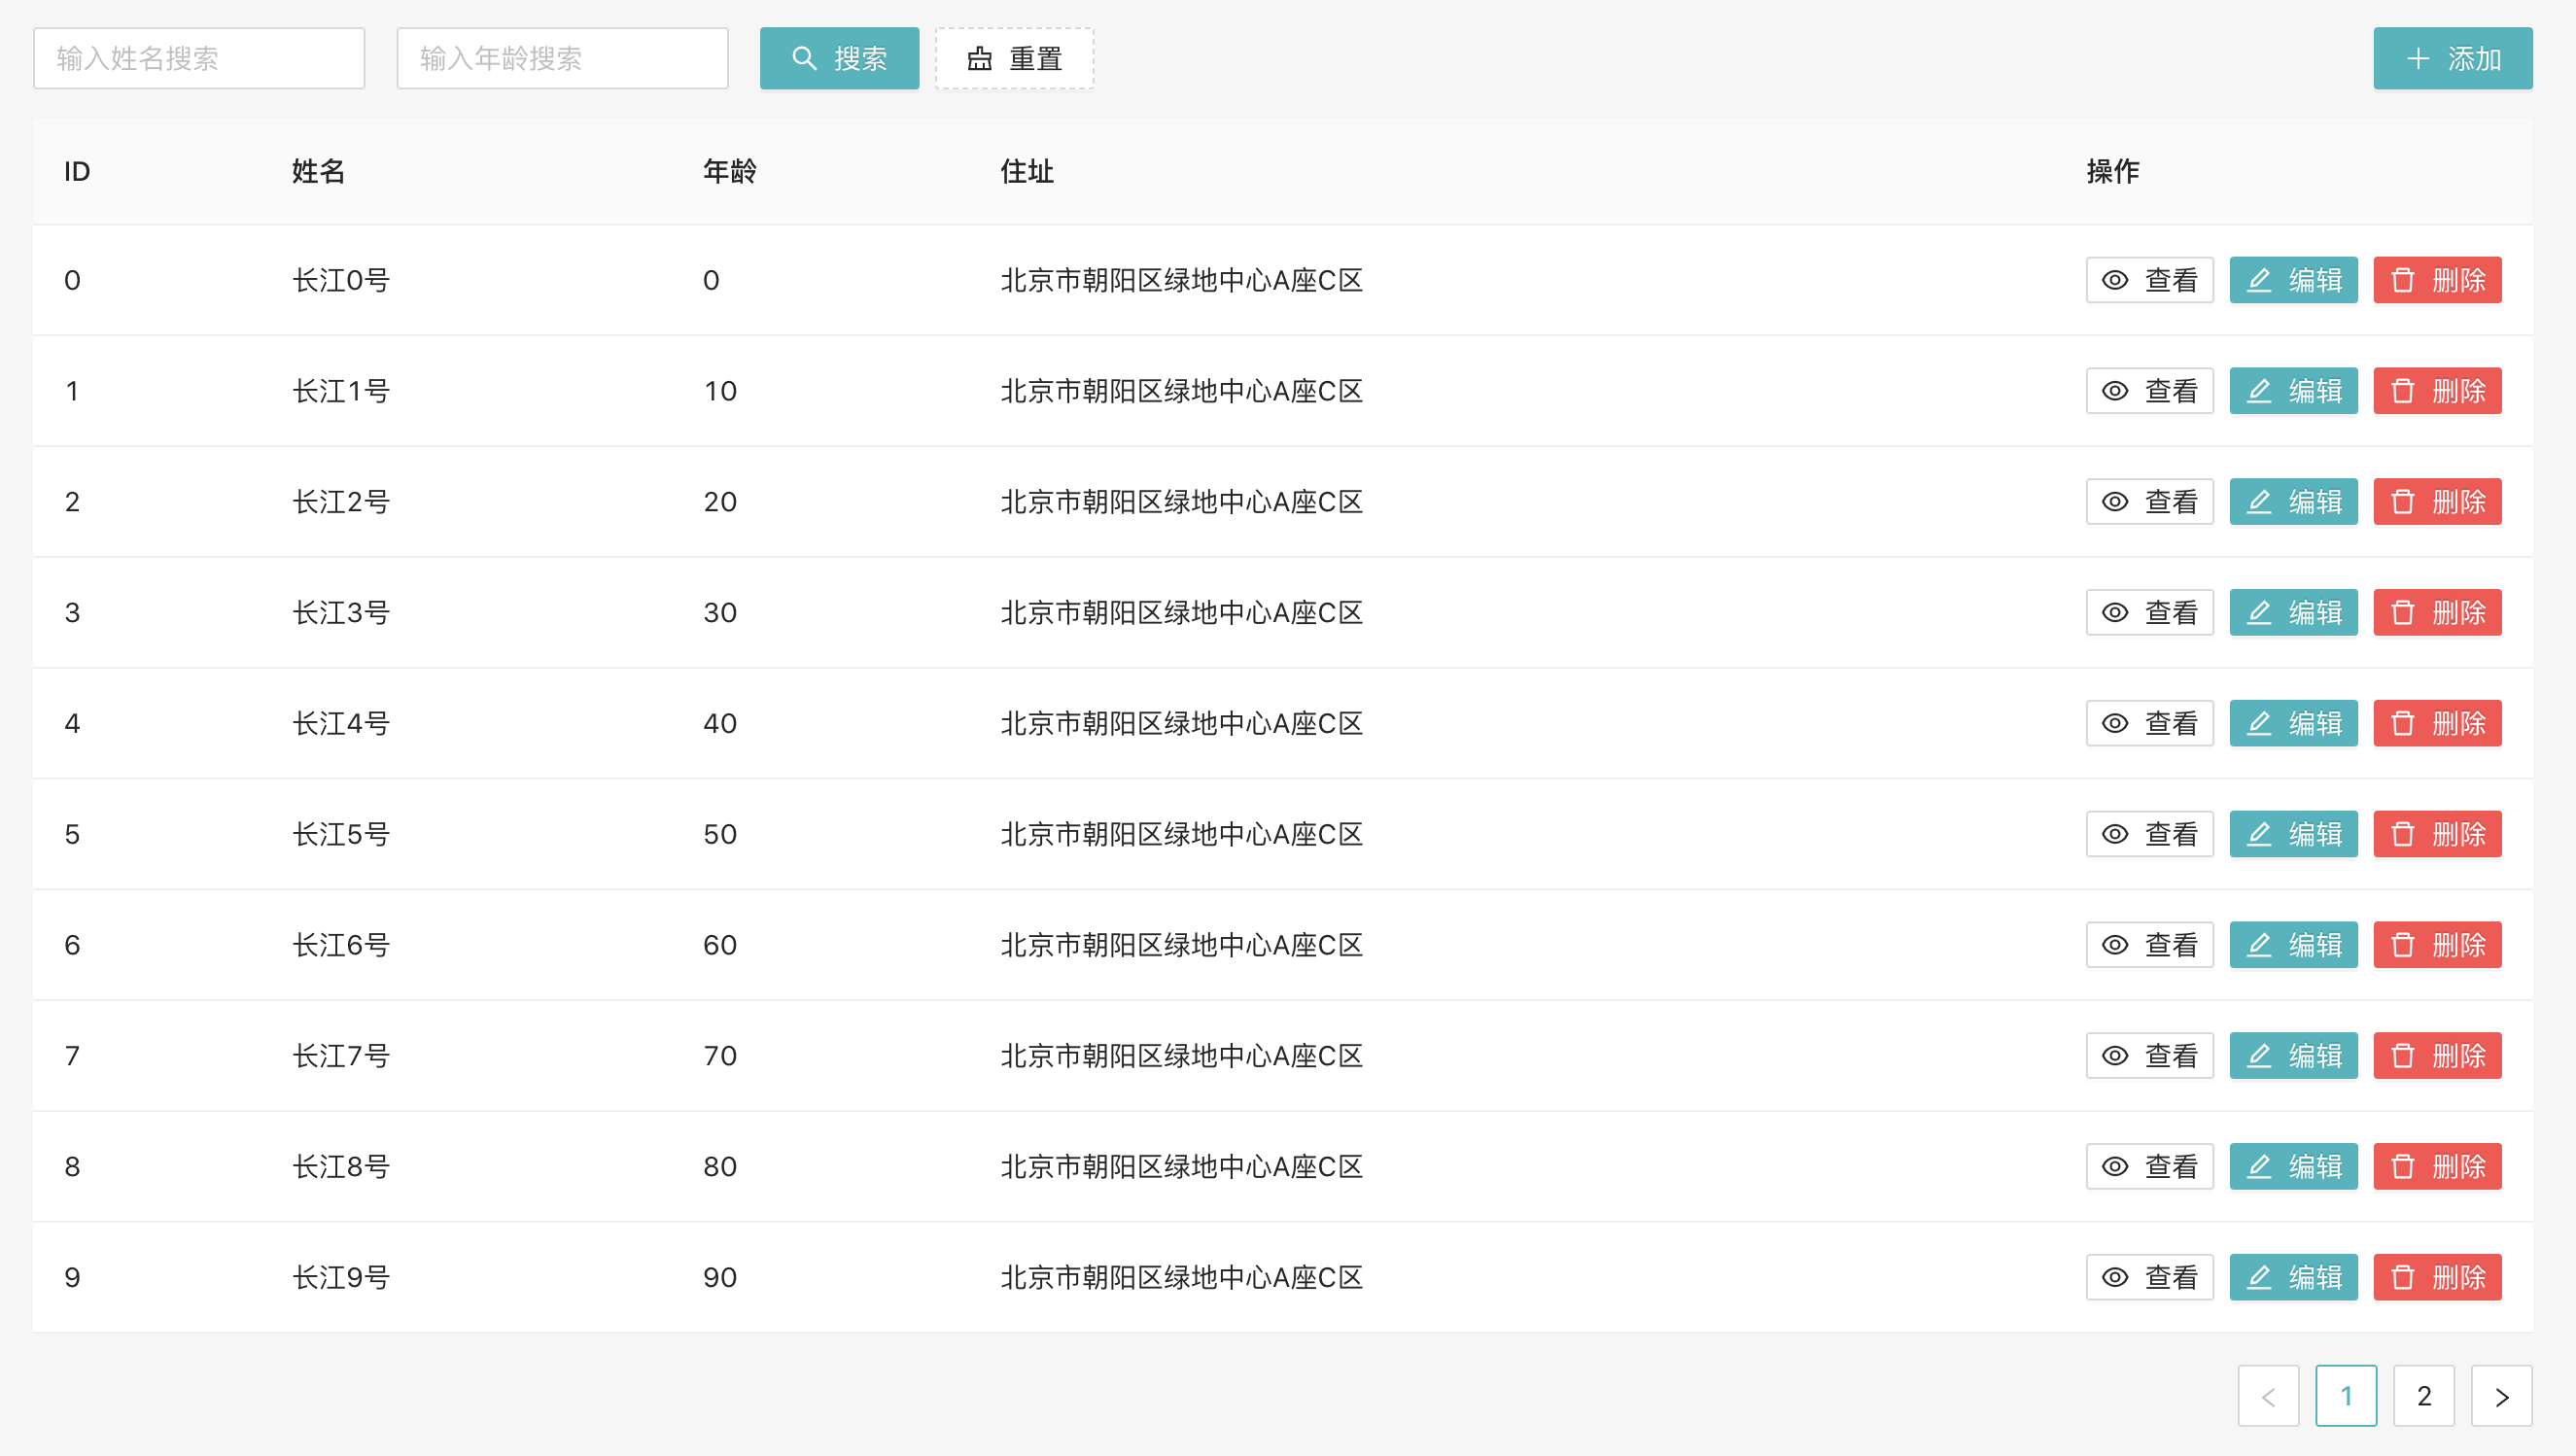Screen dimensions: 2576x1456
Task: Click previous page arrow
Action: pos(2267,1396)
